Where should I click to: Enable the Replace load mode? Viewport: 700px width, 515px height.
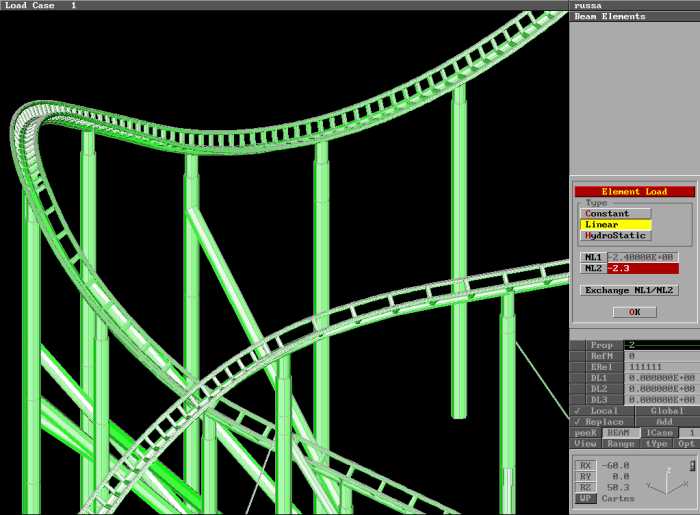pos(603,422)
